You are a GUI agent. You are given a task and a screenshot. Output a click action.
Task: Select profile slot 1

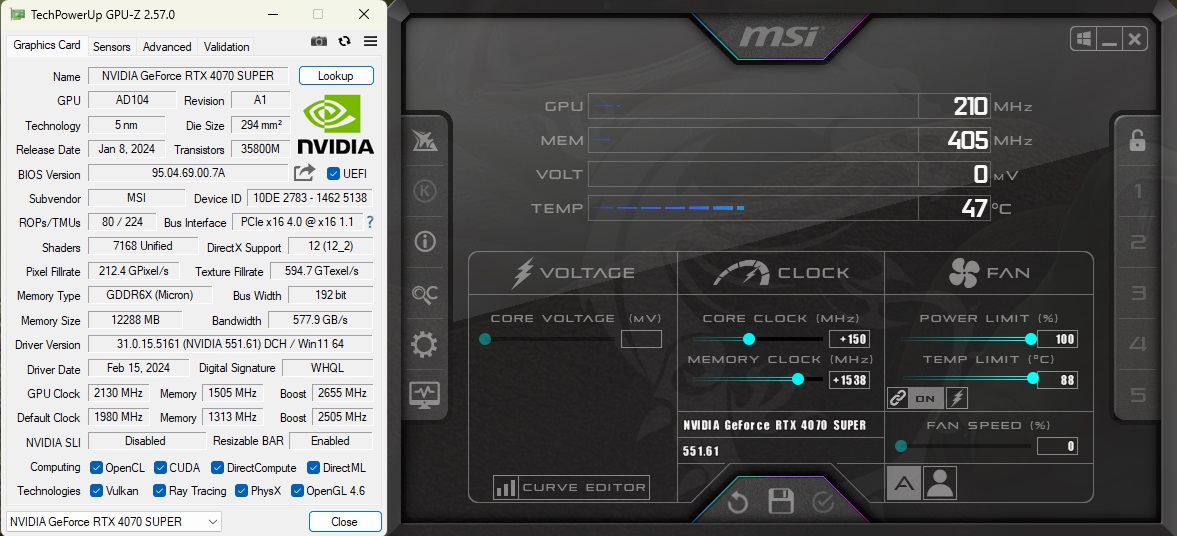(x=1138, y=191)
